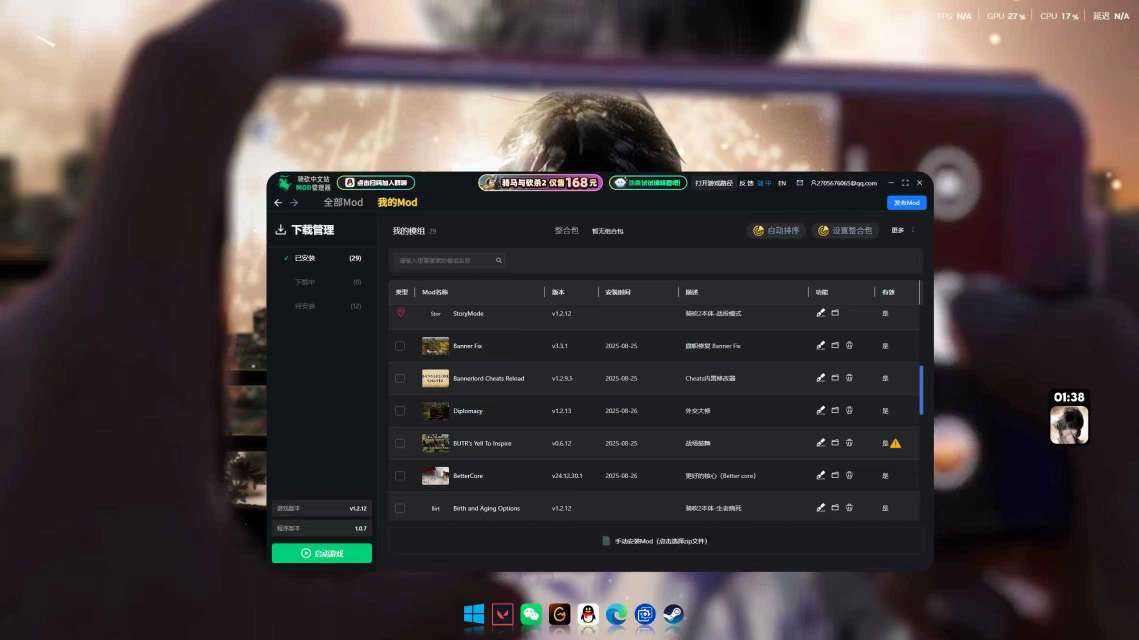Delete the Diplomacy mod
This screenshot has height=640, width=1139.
tap(849, 410)
